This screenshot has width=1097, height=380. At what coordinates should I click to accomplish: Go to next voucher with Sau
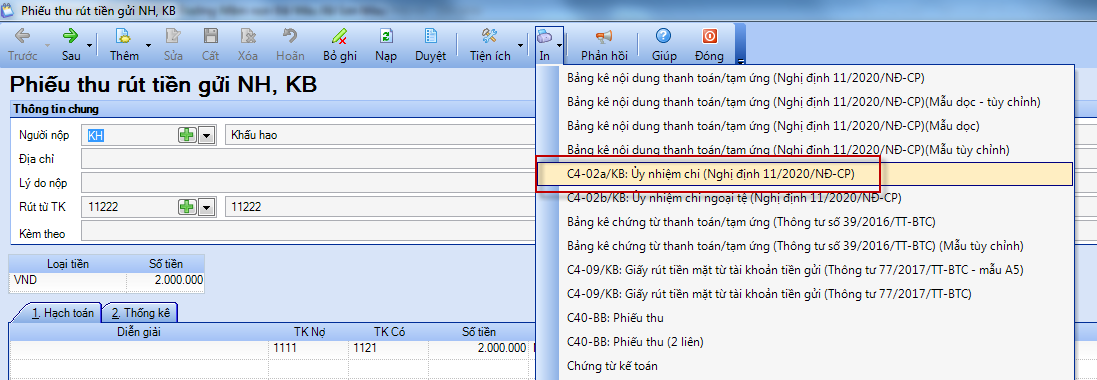[x=71, y=45]
